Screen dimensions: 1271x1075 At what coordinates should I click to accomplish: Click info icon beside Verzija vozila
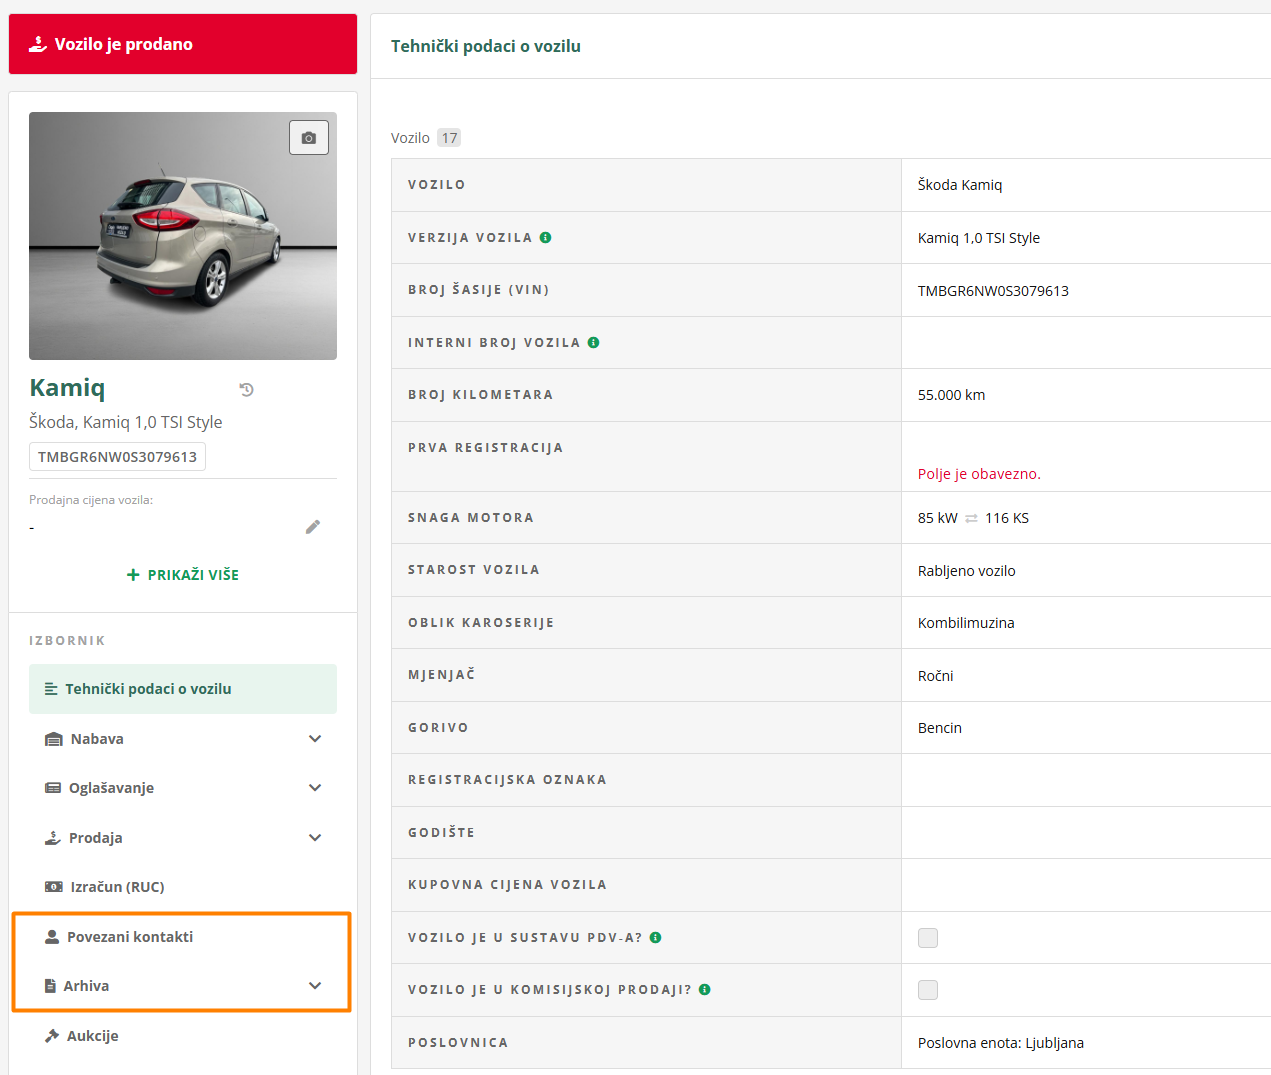546,238
